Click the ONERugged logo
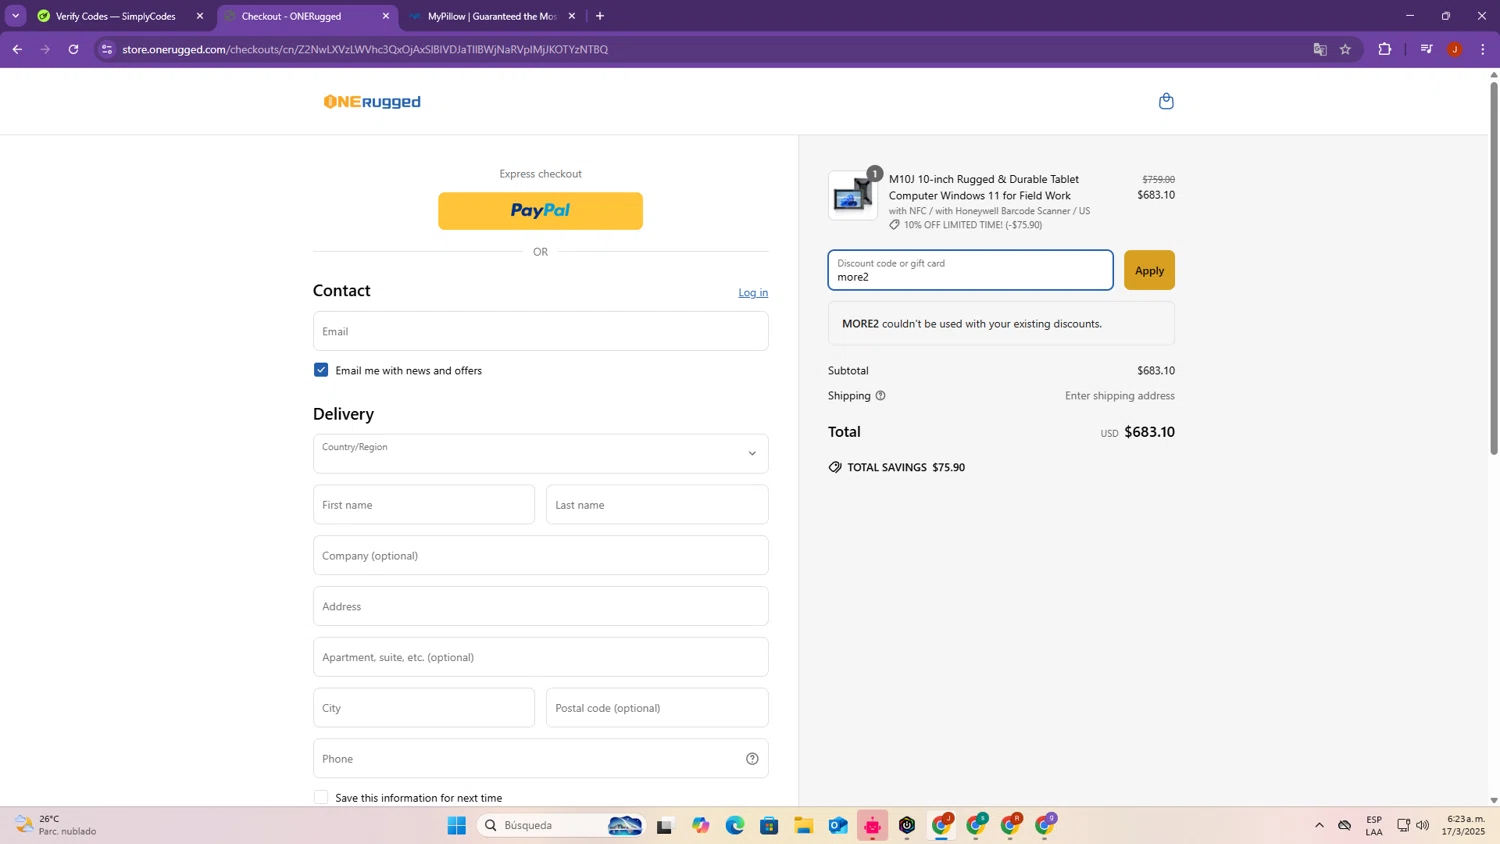Screen dimensions: 1500x844 372,102
